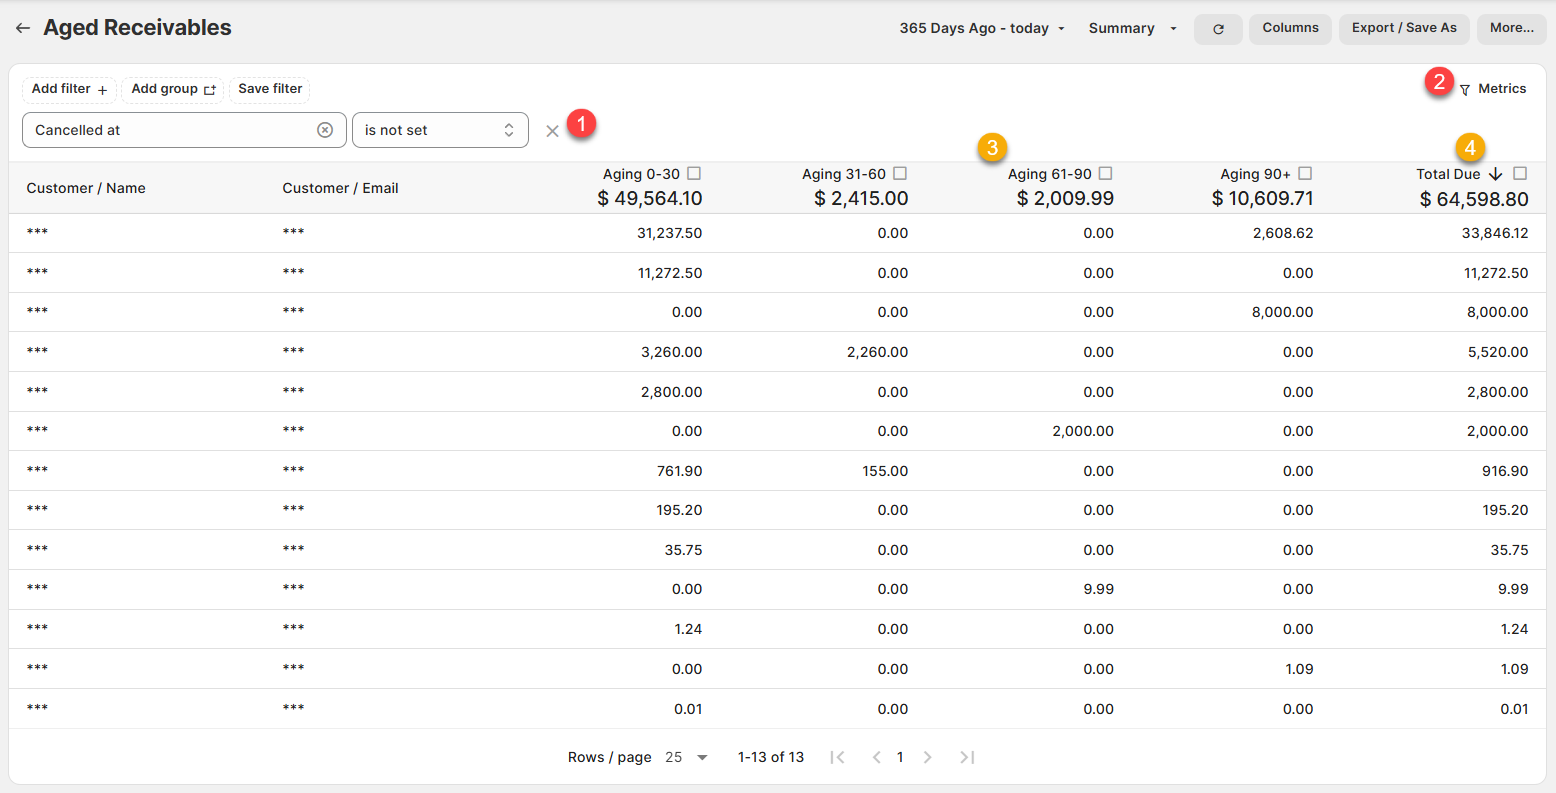
Task: Tick the Aging 90+ column checkbox
Action: 1305,173
